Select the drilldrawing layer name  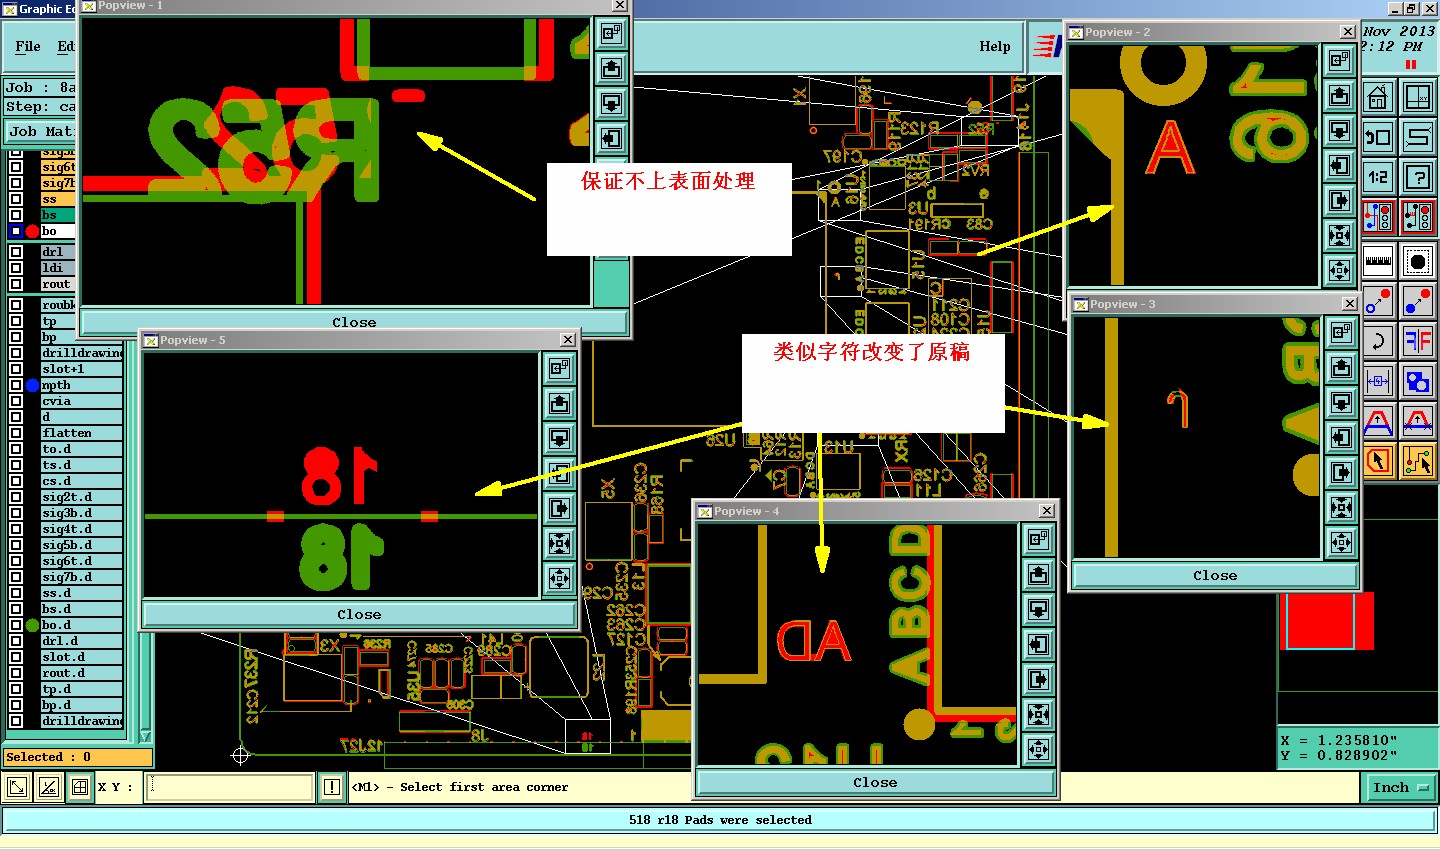click(82, 353)
